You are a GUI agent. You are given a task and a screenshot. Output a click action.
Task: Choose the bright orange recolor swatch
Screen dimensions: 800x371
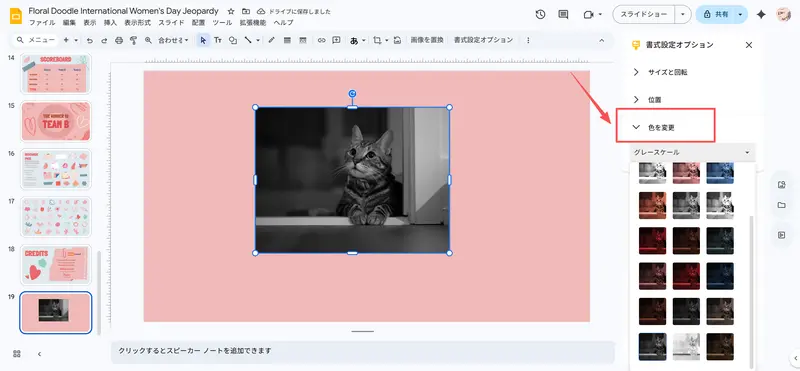coord(653,206)
